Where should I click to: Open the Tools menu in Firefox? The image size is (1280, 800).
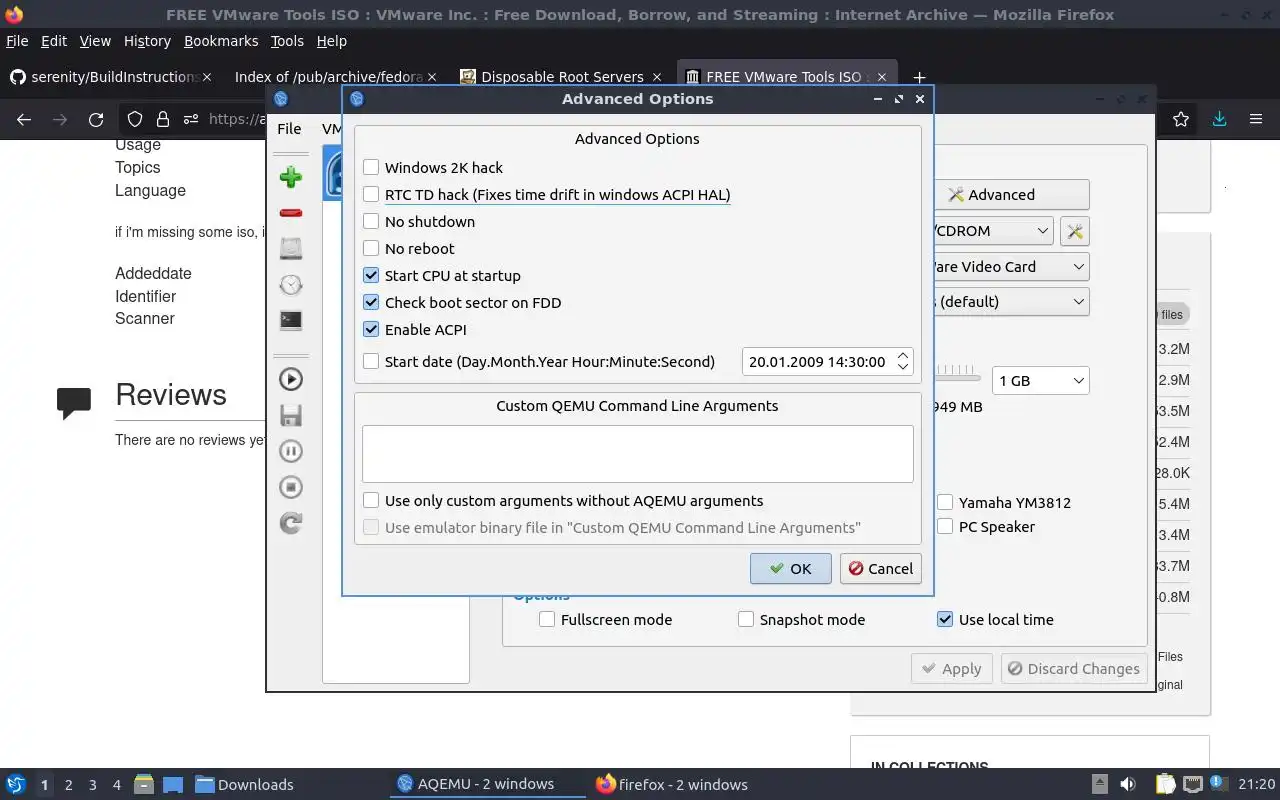click(x=287, y=41)
